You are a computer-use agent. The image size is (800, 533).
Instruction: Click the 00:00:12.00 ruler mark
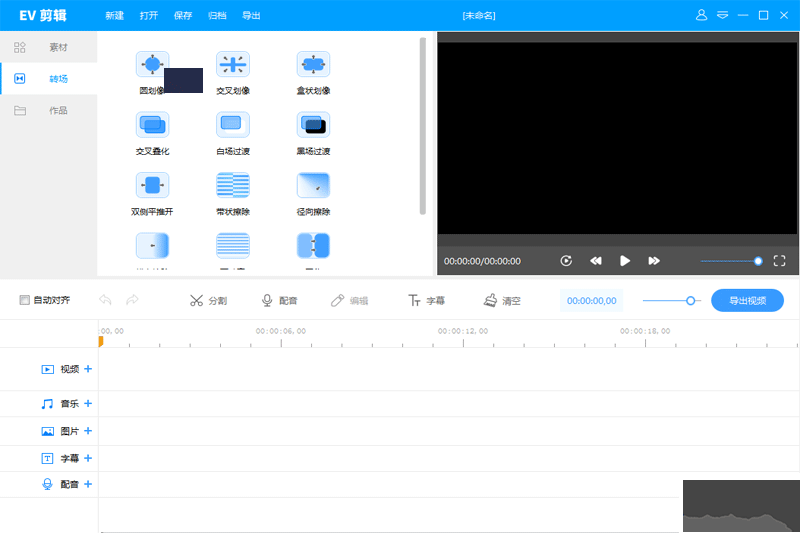click(463, 331)
